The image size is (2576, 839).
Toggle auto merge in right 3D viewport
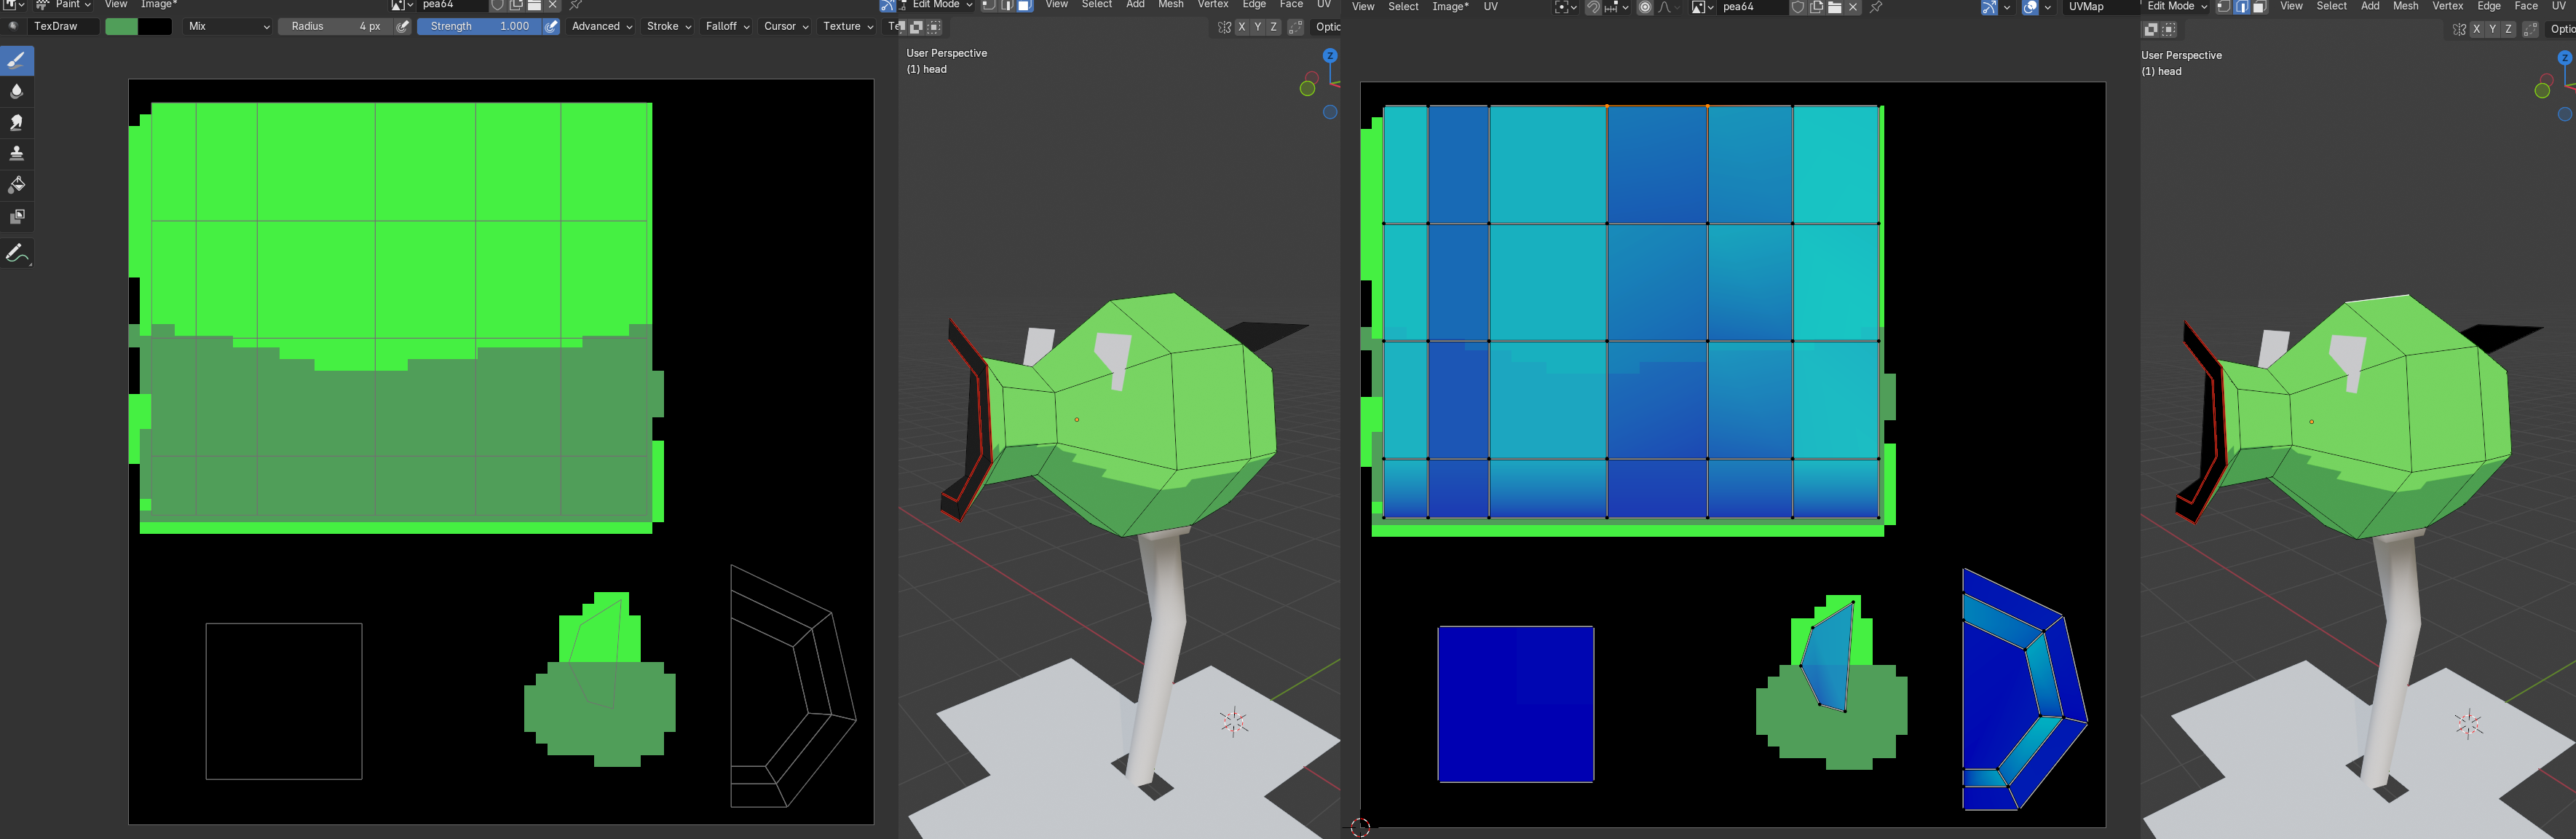[x=2530, y=29]
